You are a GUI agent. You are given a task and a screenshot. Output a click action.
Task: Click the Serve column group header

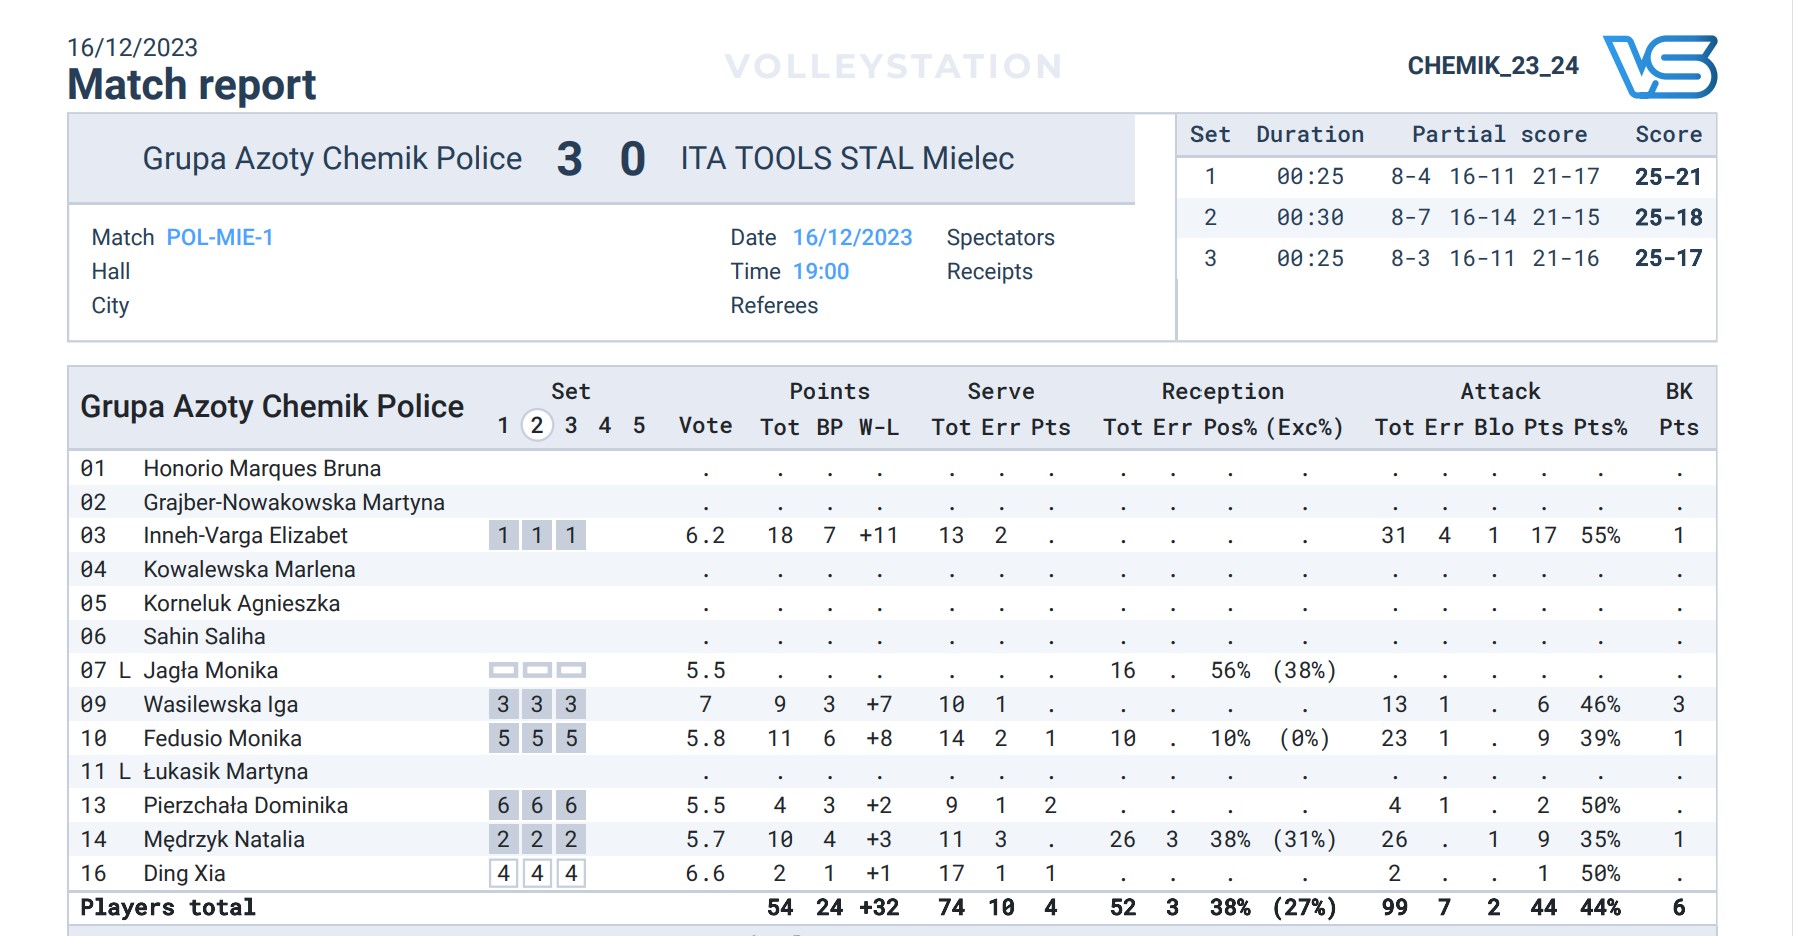tap(1001, 392)
